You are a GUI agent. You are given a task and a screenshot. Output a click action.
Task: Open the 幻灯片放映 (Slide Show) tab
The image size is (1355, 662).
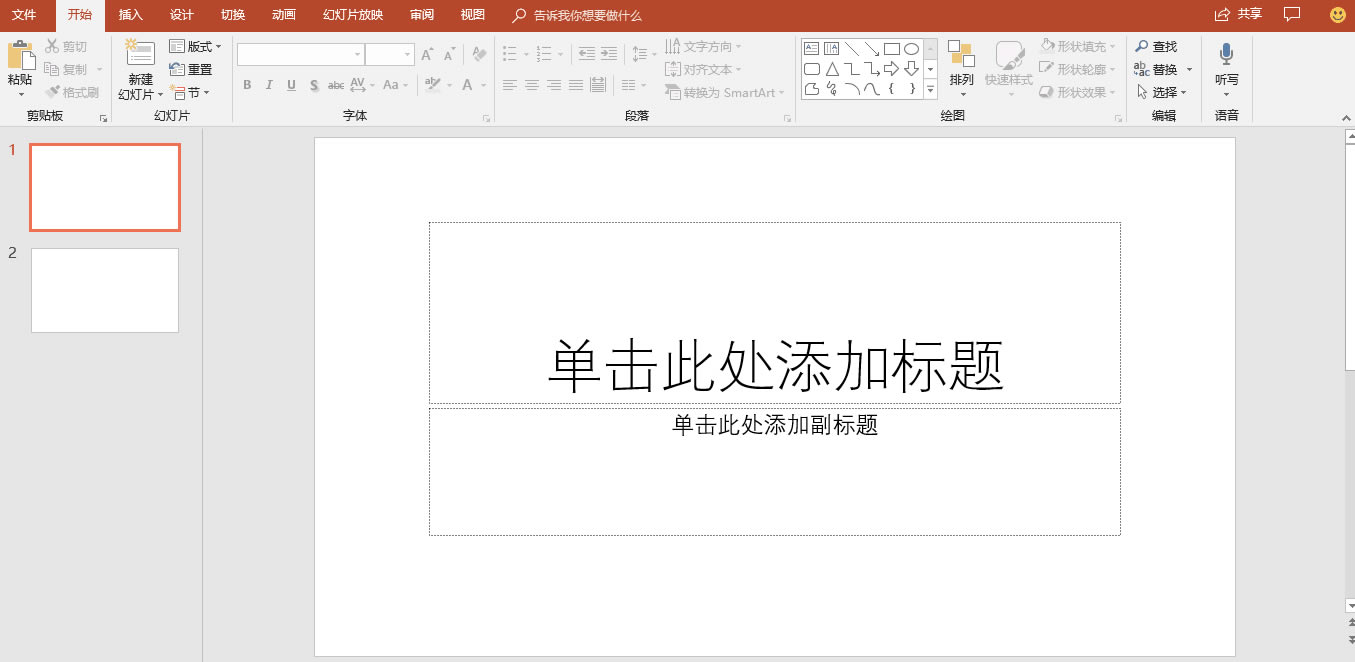coord(351,15)
